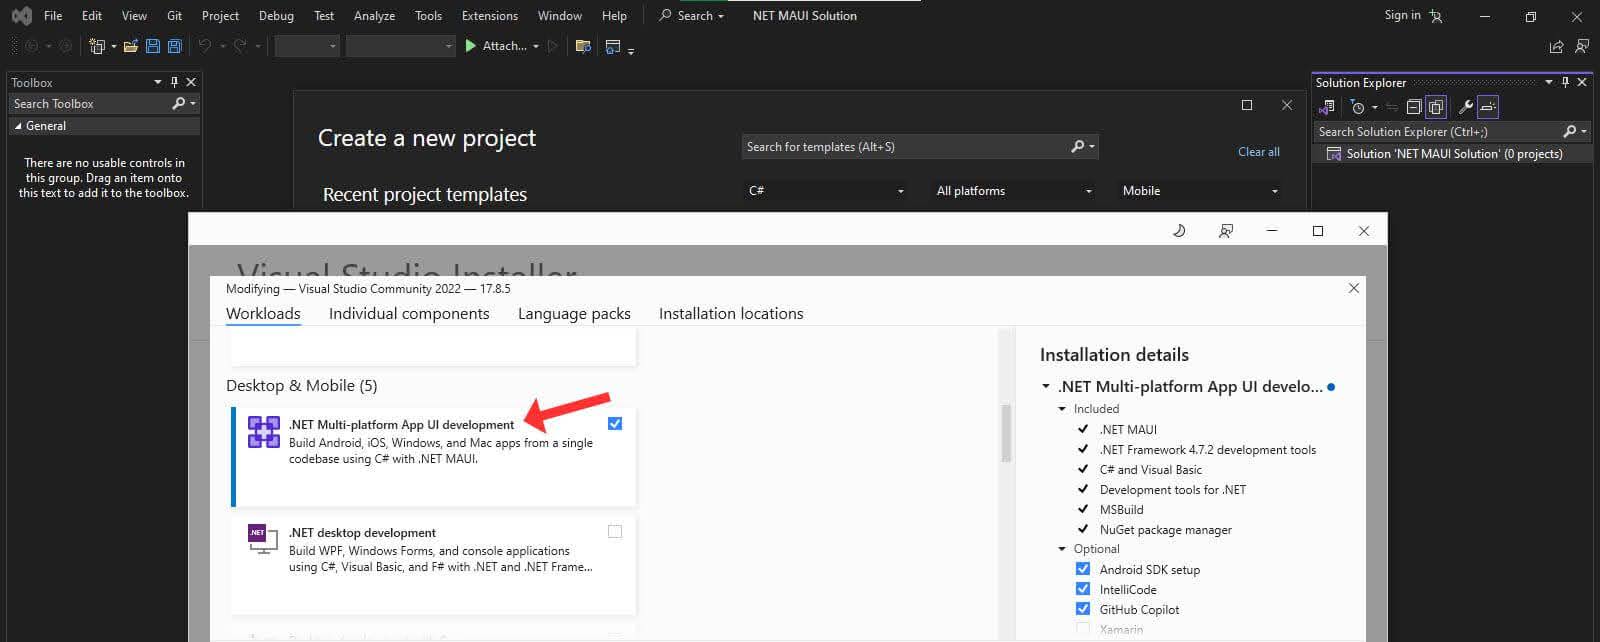This screenshot has width=1600, height=642.
Task: Click the Clear all link
Action: (1258, 152)
